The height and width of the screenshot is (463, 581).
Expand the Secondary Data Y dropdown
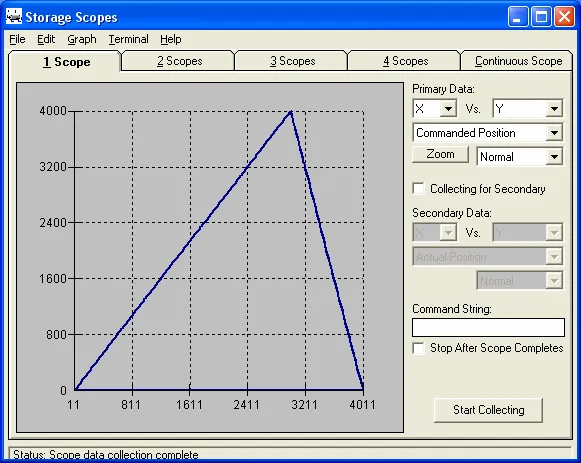554,233
